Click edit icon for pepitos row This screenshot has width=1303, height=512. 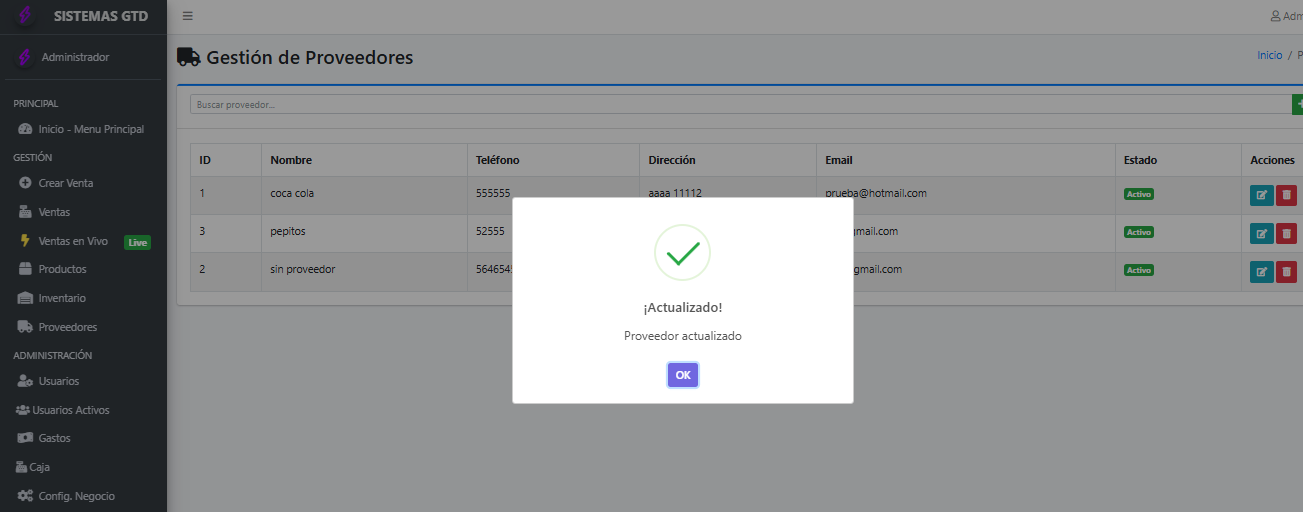(1261, 233)
